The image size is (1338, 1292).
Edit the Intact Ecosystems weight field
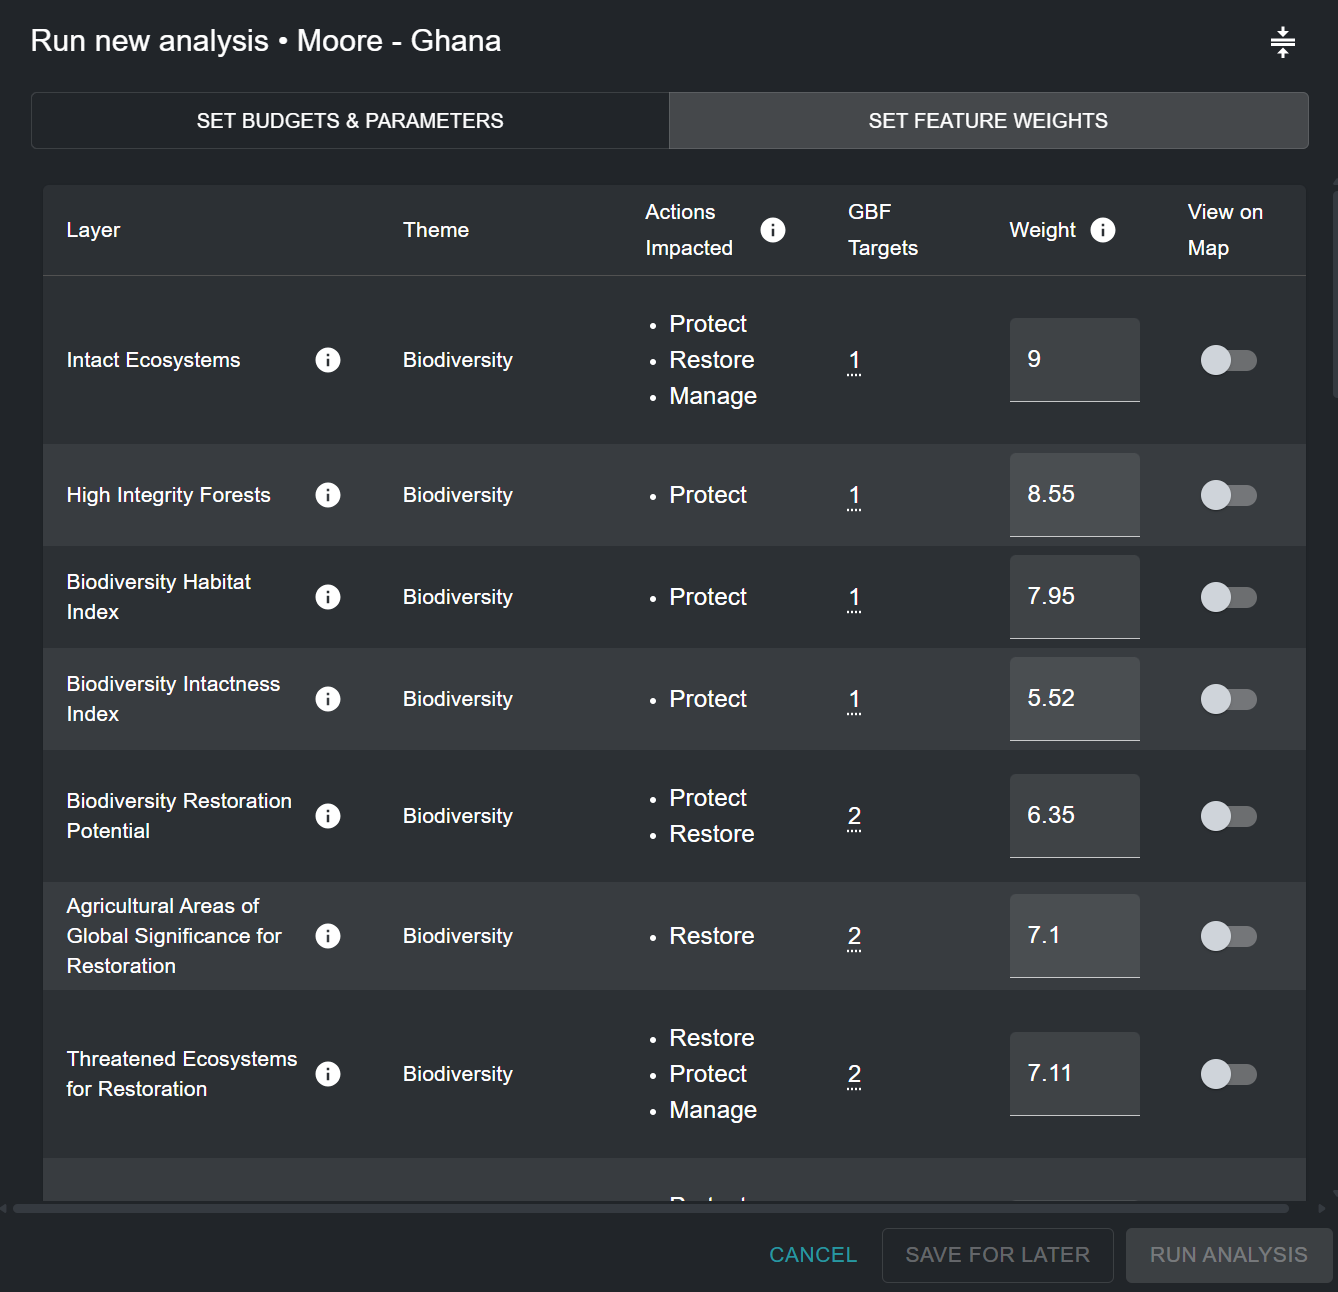(1074, 360)
